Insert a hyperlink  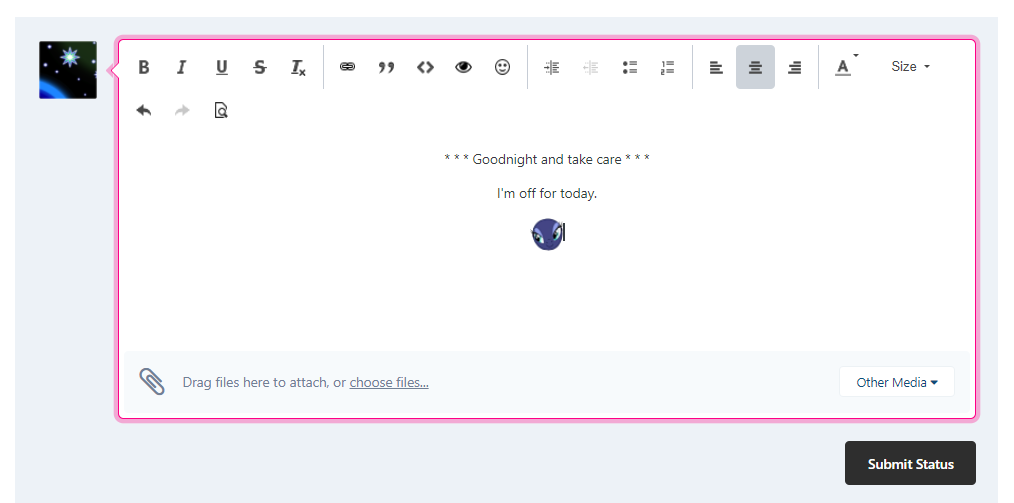pos(347,67)
